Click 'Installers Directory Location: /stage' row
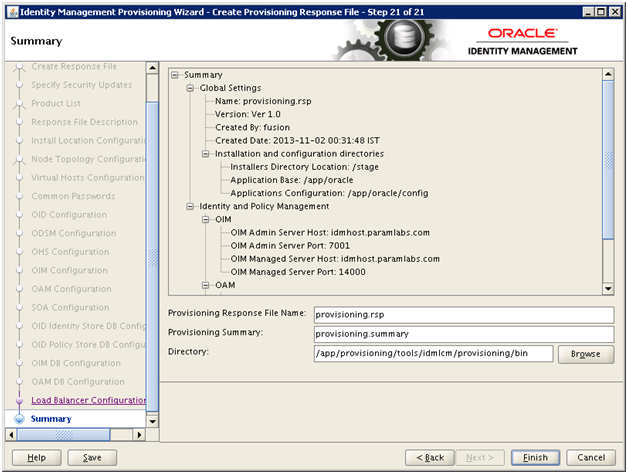The image size is (628, 474). [304, 167]
